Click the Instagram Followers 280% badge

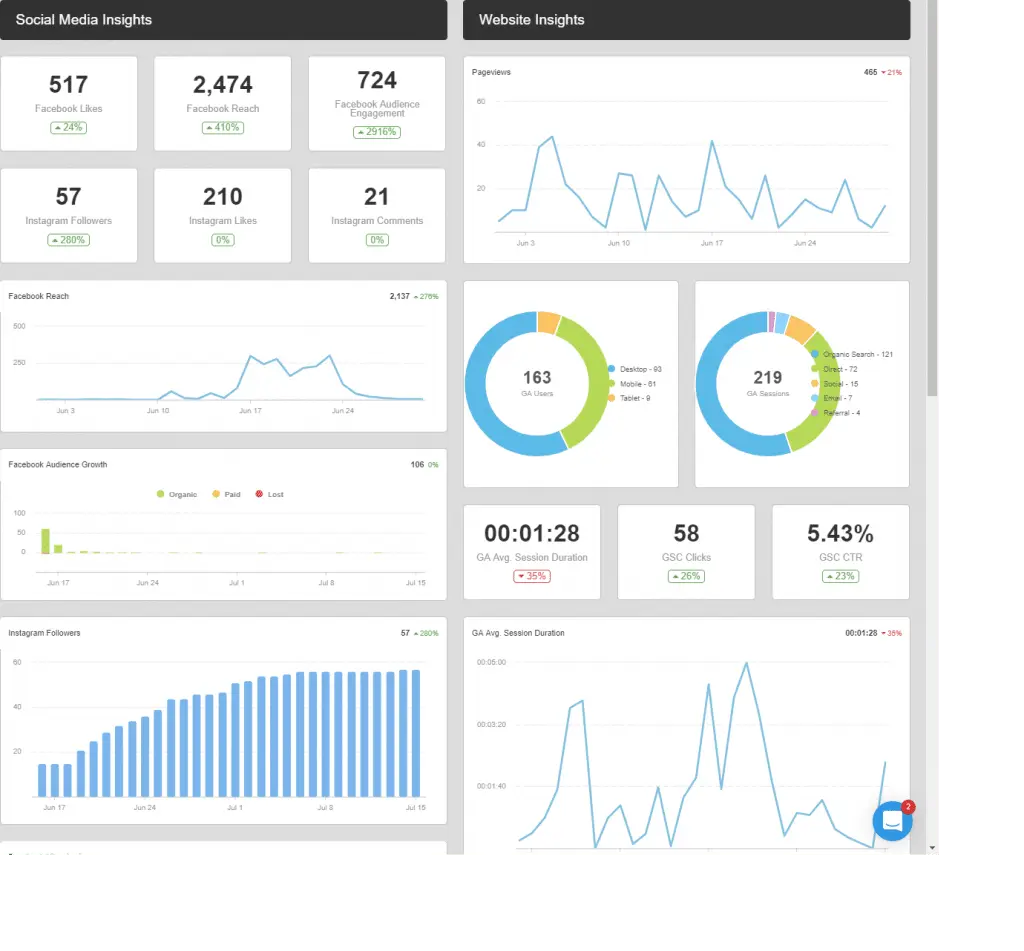click(68, 240)
